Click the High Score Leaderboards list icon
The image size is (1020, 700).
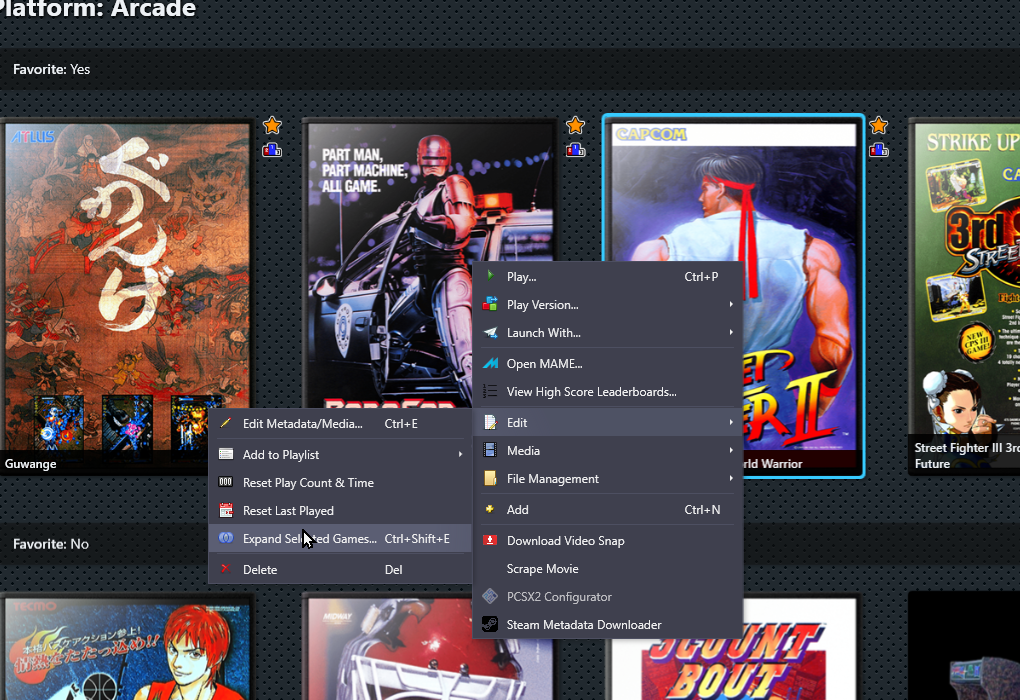(490, 391)
